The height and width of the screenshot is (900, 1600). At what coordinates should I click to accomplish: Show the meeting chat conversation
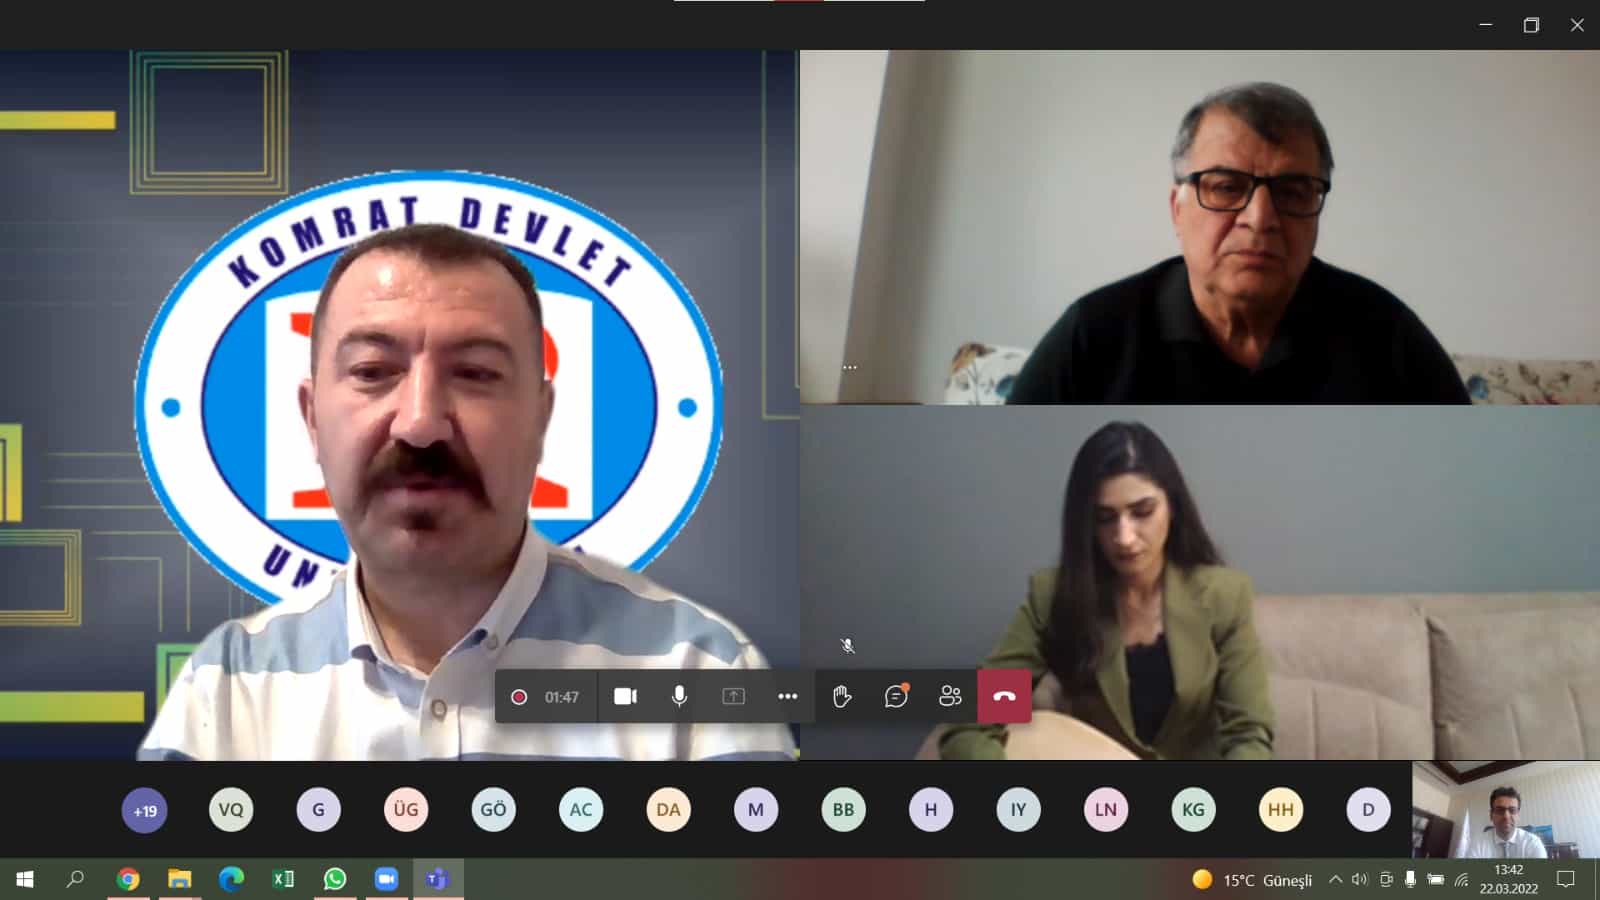click(896, 696)
